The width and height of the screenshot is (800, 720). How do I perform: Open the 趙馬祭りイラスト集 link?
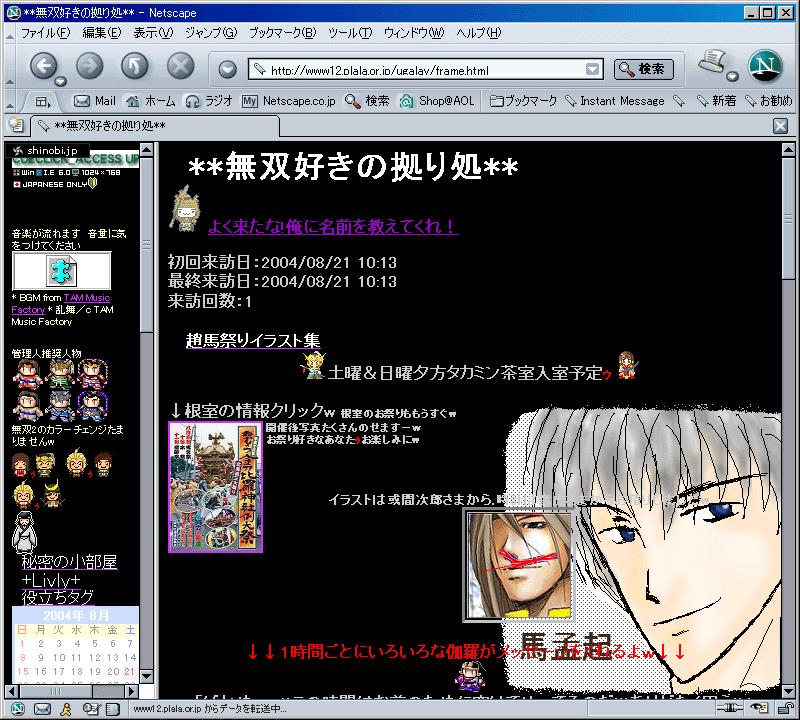click(x=253, y=340)
